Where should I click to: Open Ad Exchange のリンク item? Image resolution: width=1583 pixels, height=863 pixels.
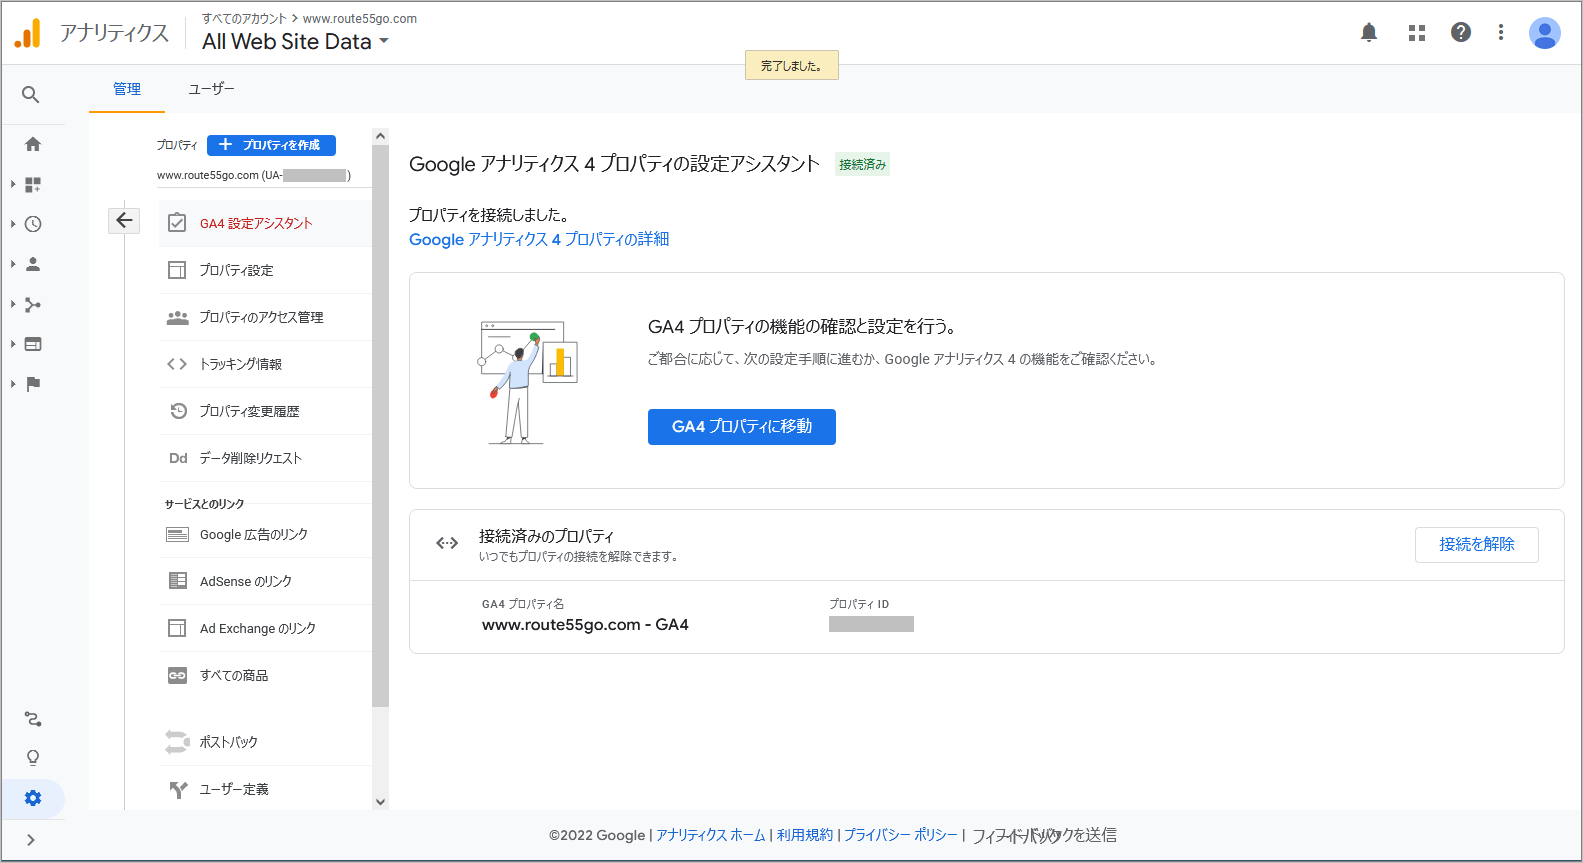click(x=265, y=628)
